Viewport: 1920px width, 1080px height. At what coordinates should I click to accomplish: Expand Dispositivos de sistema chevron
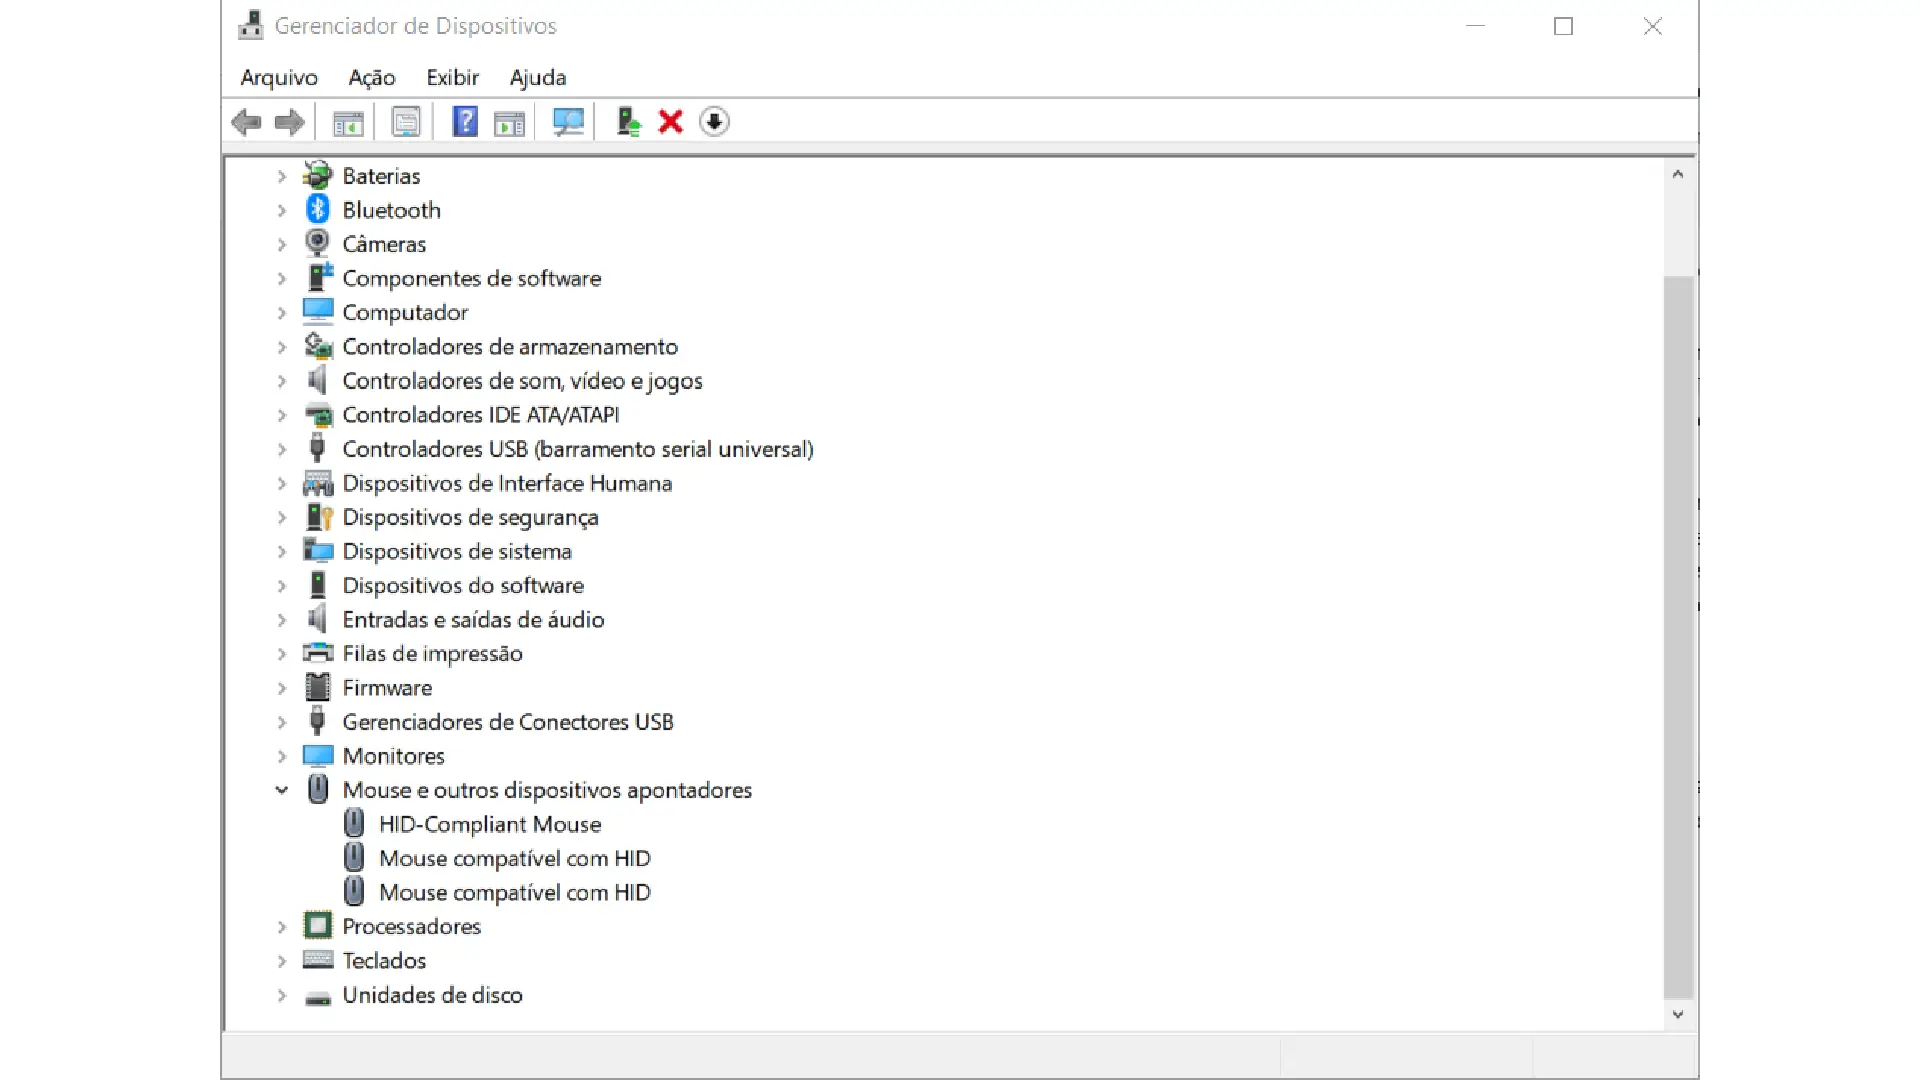tap(281, 551)
